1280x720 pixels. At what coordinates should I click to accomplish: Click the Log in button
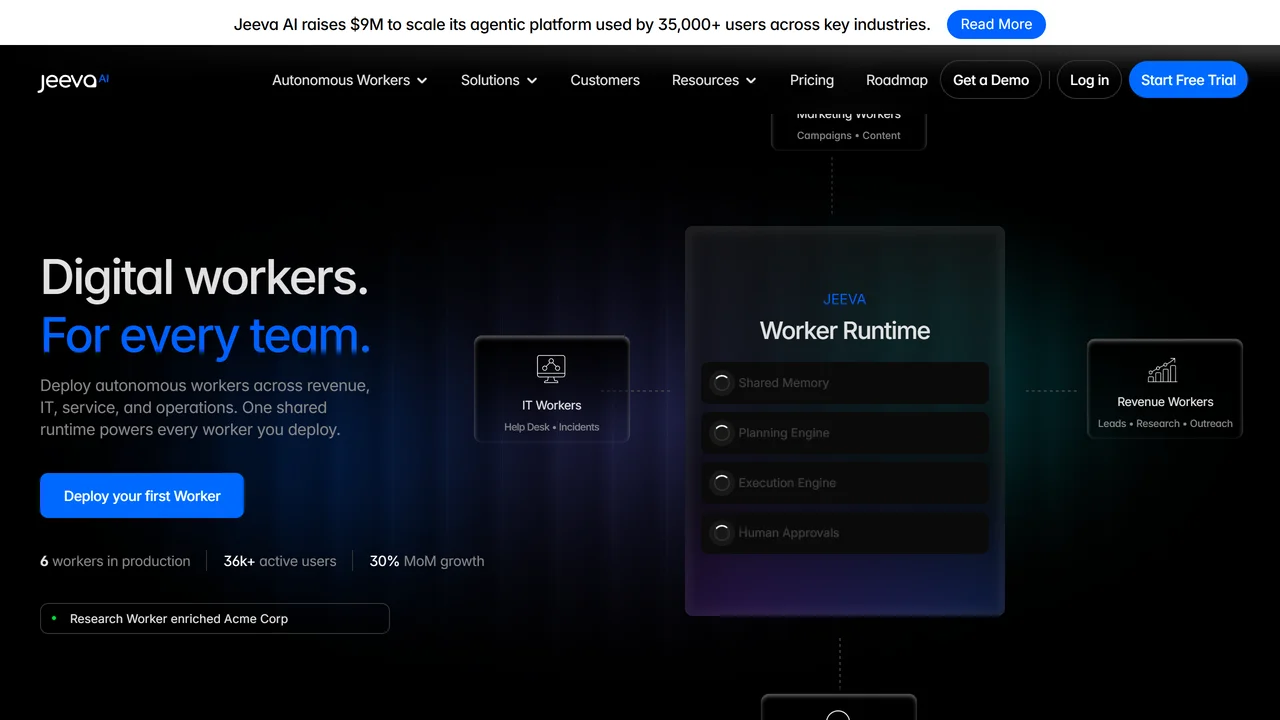click(x=1089, y=80)
